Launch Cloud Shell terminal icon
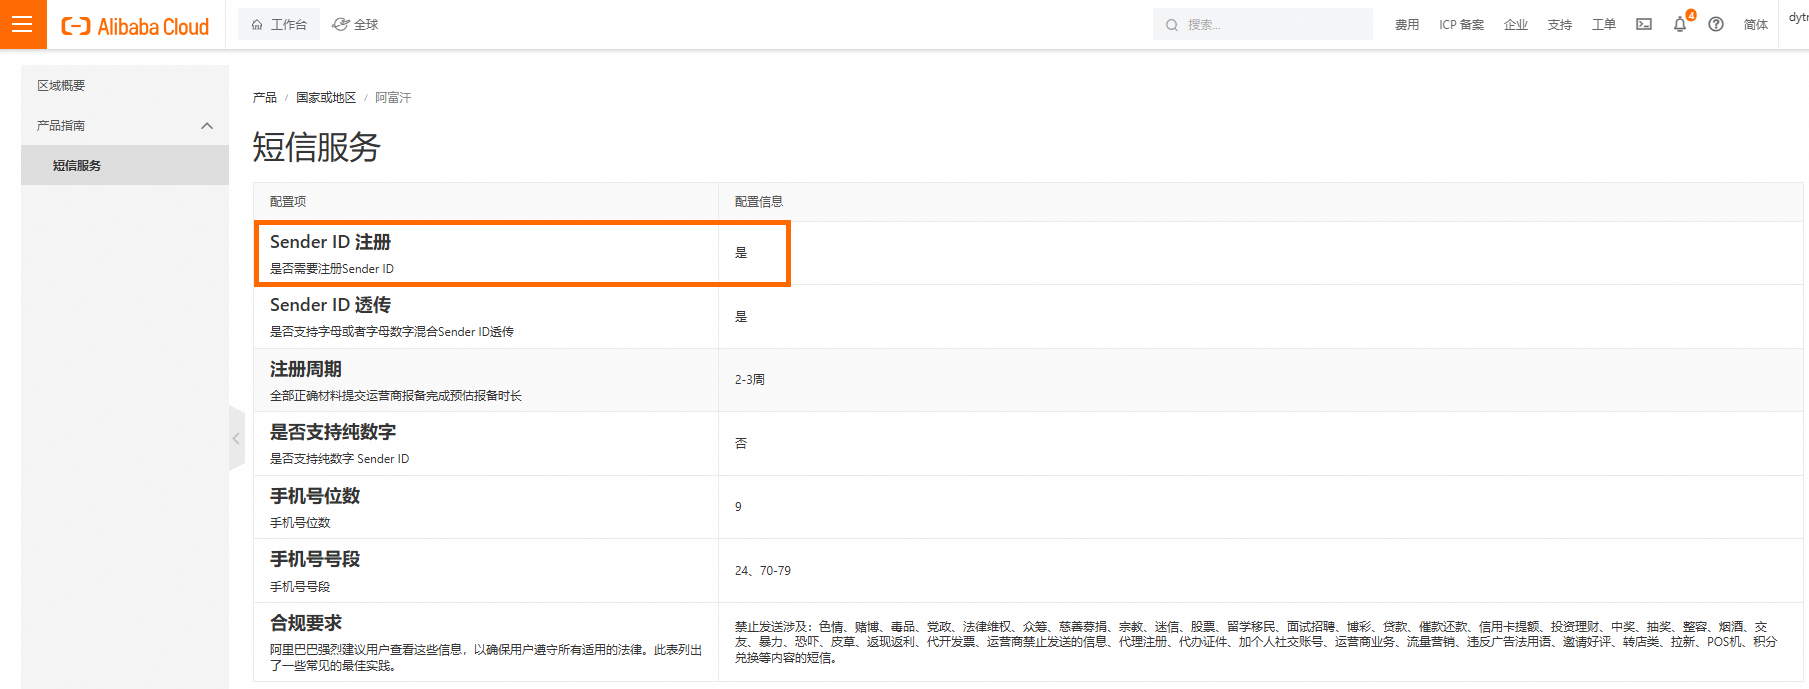The width and height of the screenshot is (1809, 689). tap(1644, 24)
